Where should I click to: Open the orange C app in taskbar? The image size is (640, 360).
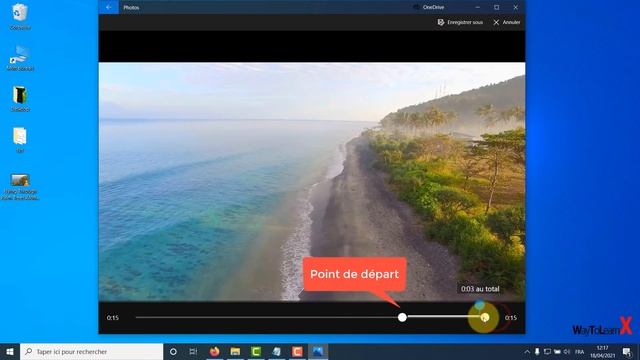tap(297, 351)
